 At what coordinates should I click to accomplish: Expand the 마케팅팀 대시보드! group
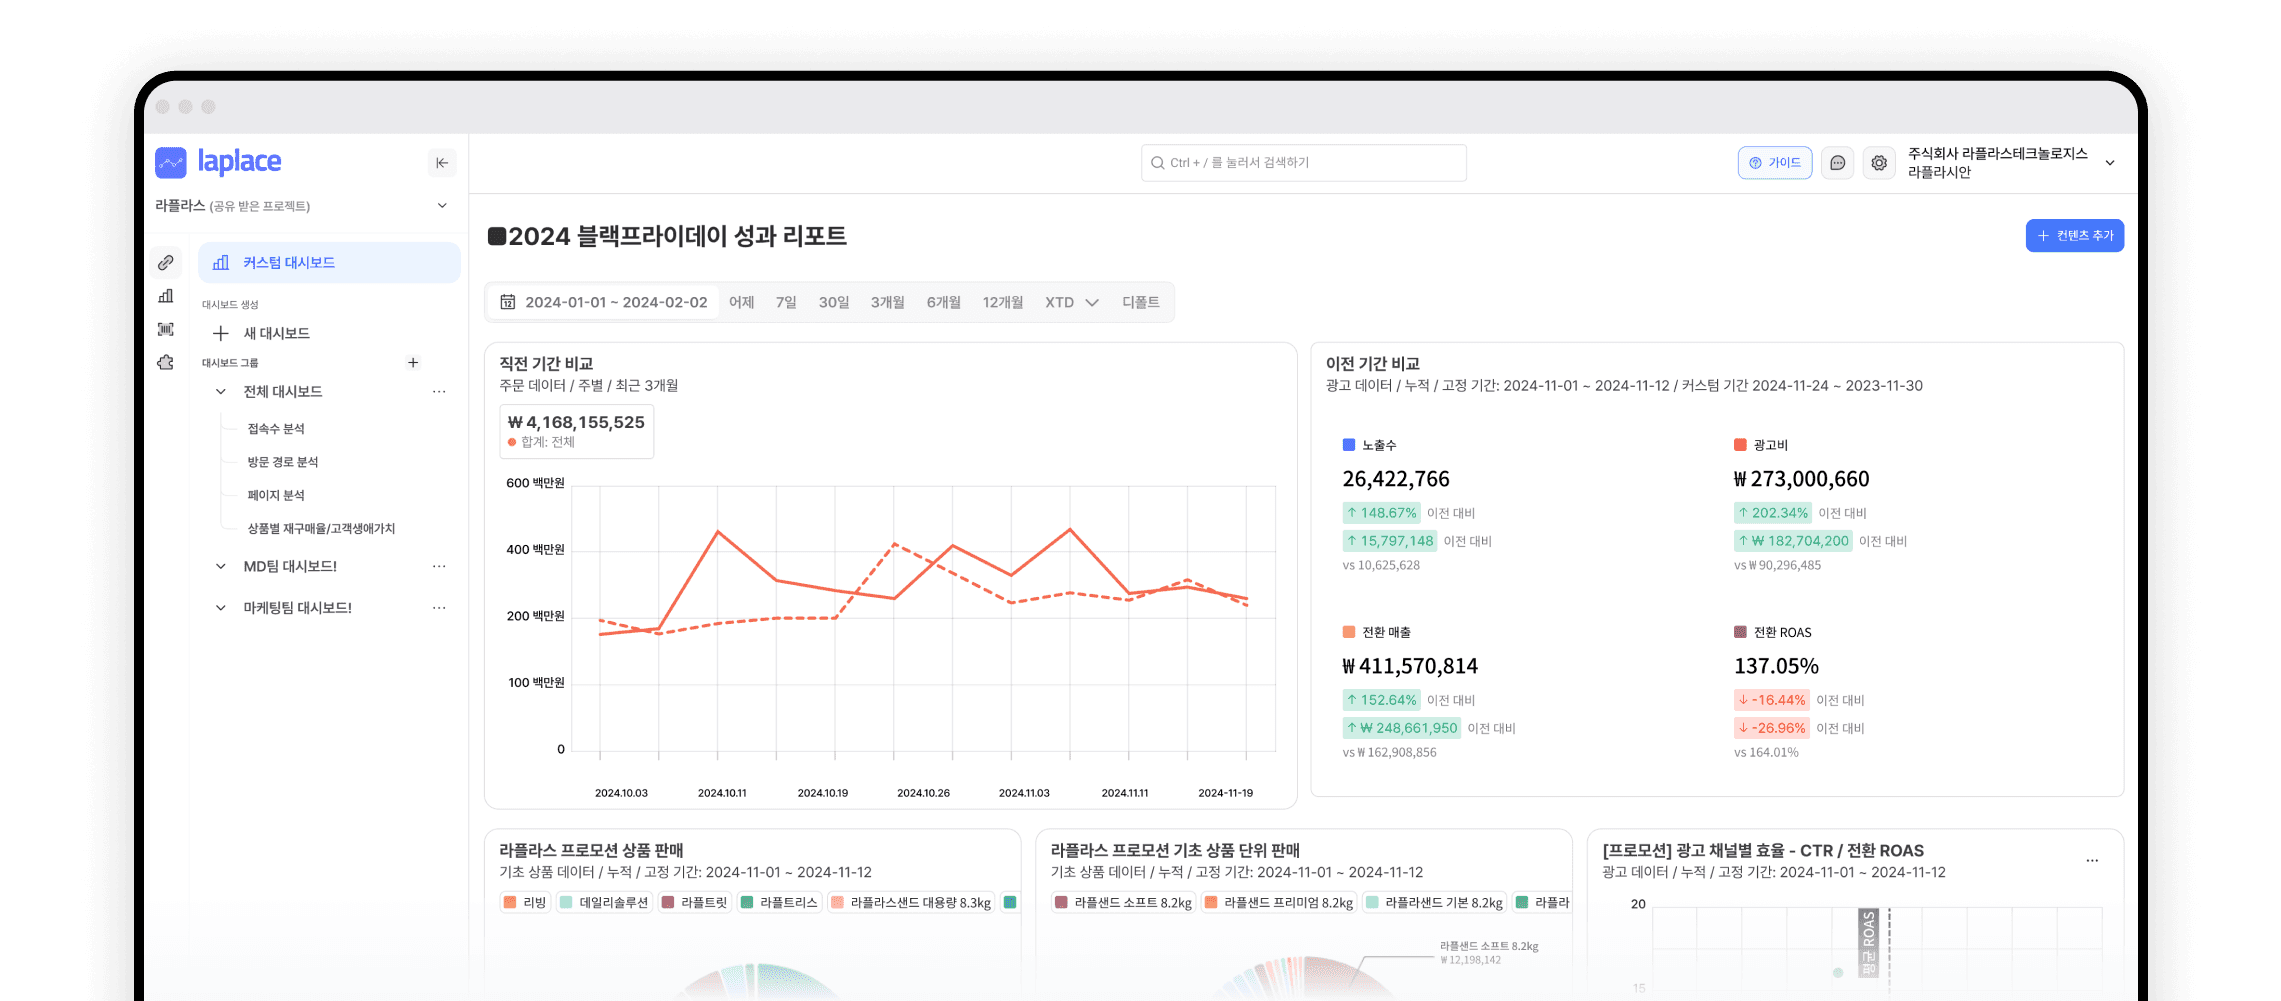tap(221, 608)
